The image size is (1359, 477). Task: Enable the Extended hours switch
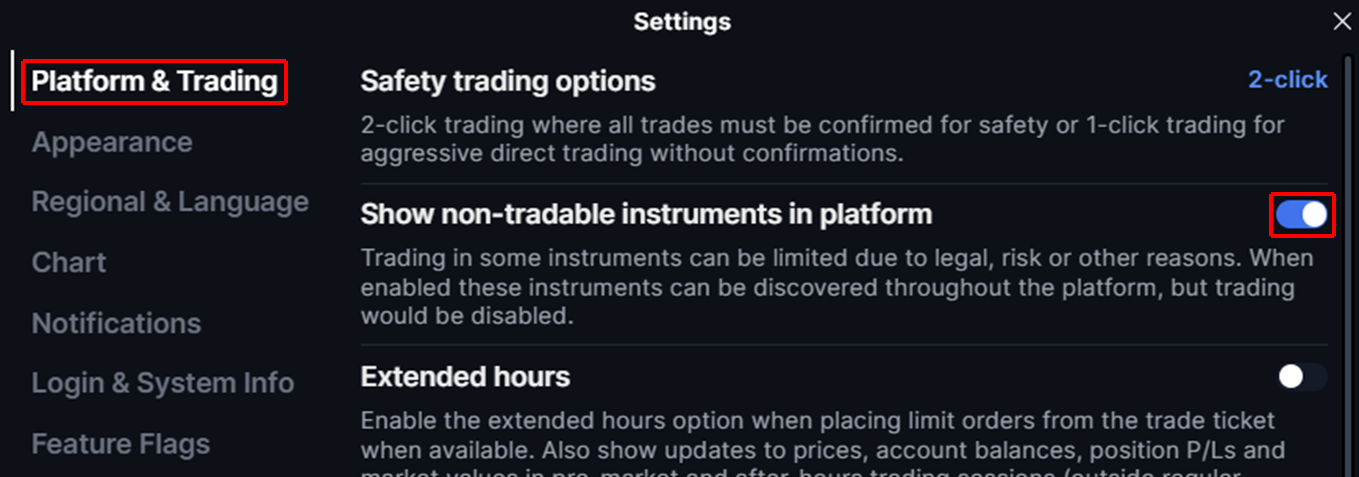[x=1302, y=377]
